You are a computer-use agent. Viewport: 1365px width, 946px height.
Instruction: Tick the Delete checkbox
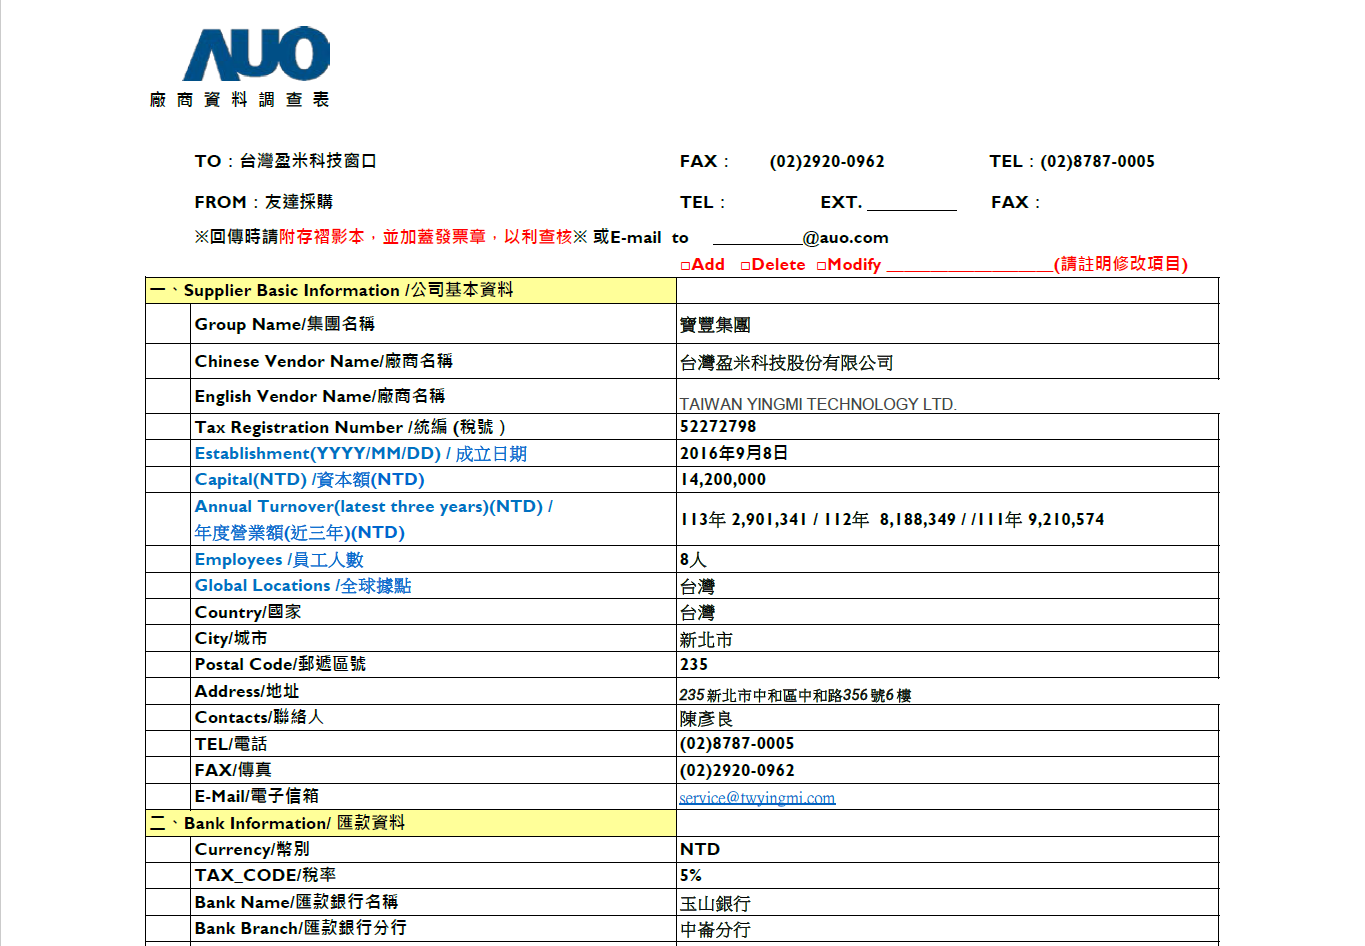(x=745, y=265)
